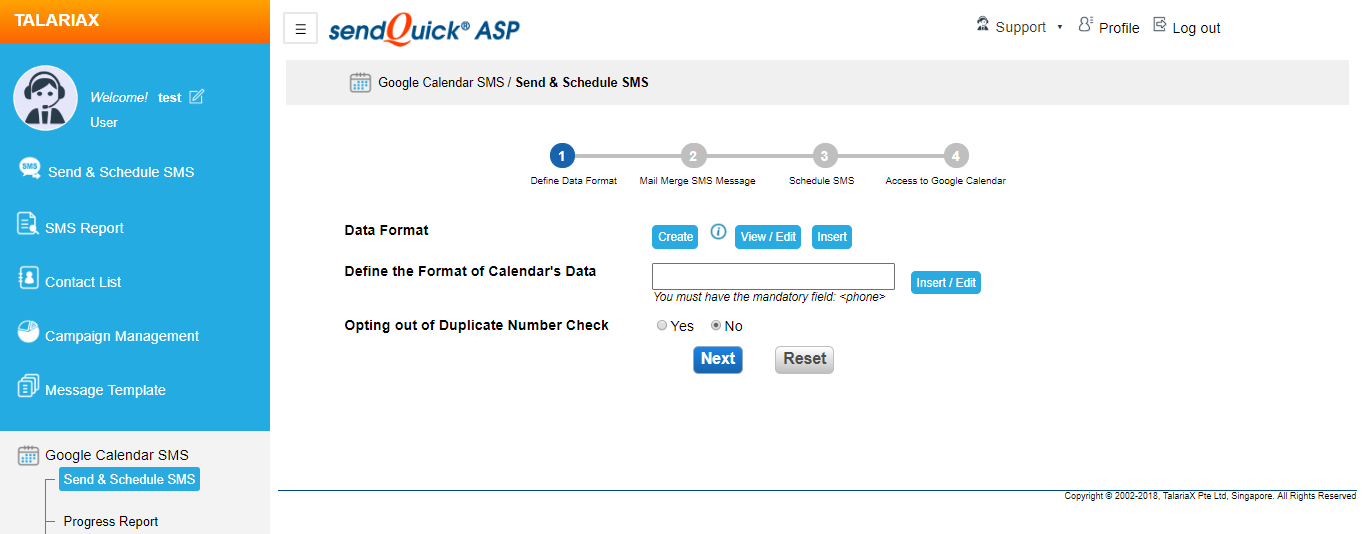Click the Contact List address book icon
1366x534 pixels.
pos(28,278)
